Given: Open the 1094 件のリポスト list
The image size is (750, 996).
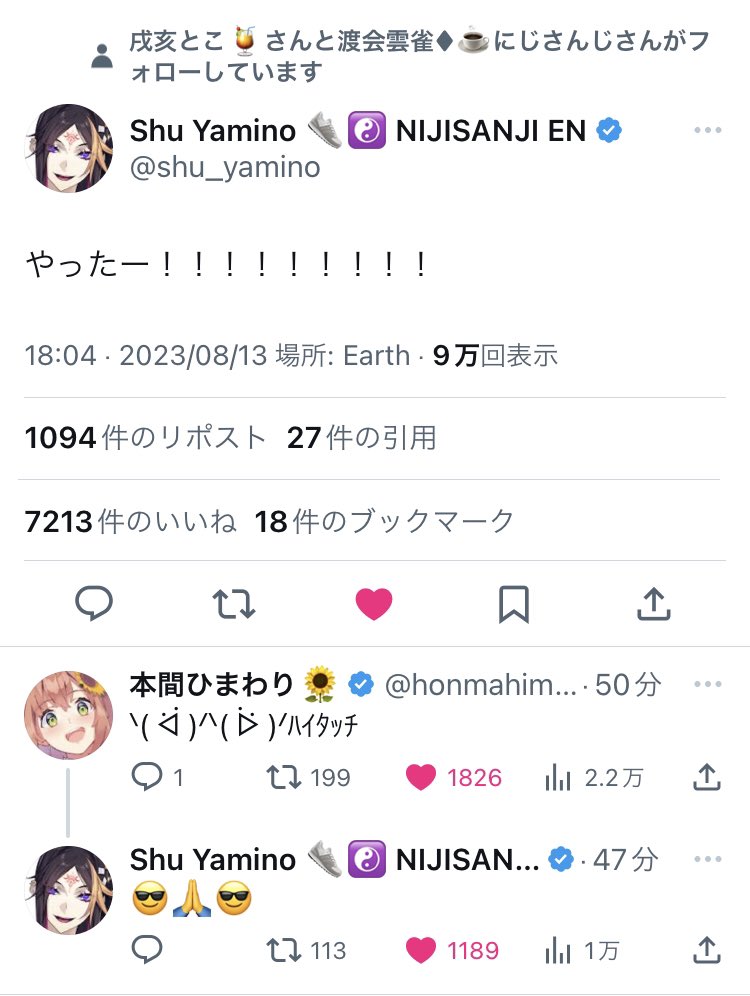Looking at the screenshot, I should pyautogui.click(x=146, y=438).
